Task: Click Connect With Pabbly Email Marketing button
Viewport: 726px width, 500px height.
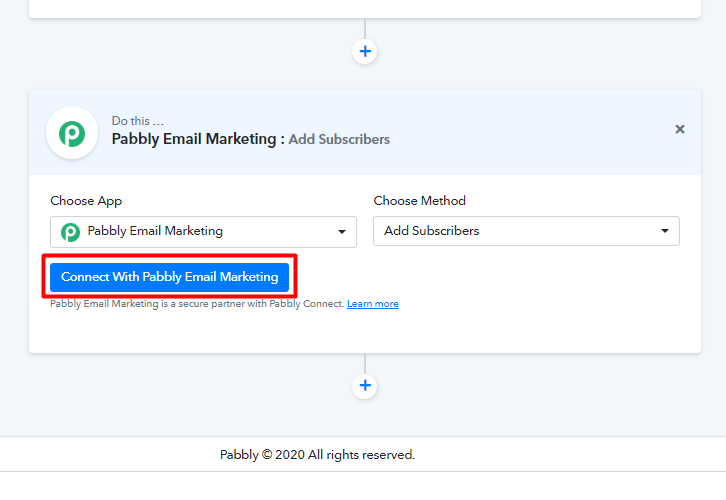Action: (169, 277)
